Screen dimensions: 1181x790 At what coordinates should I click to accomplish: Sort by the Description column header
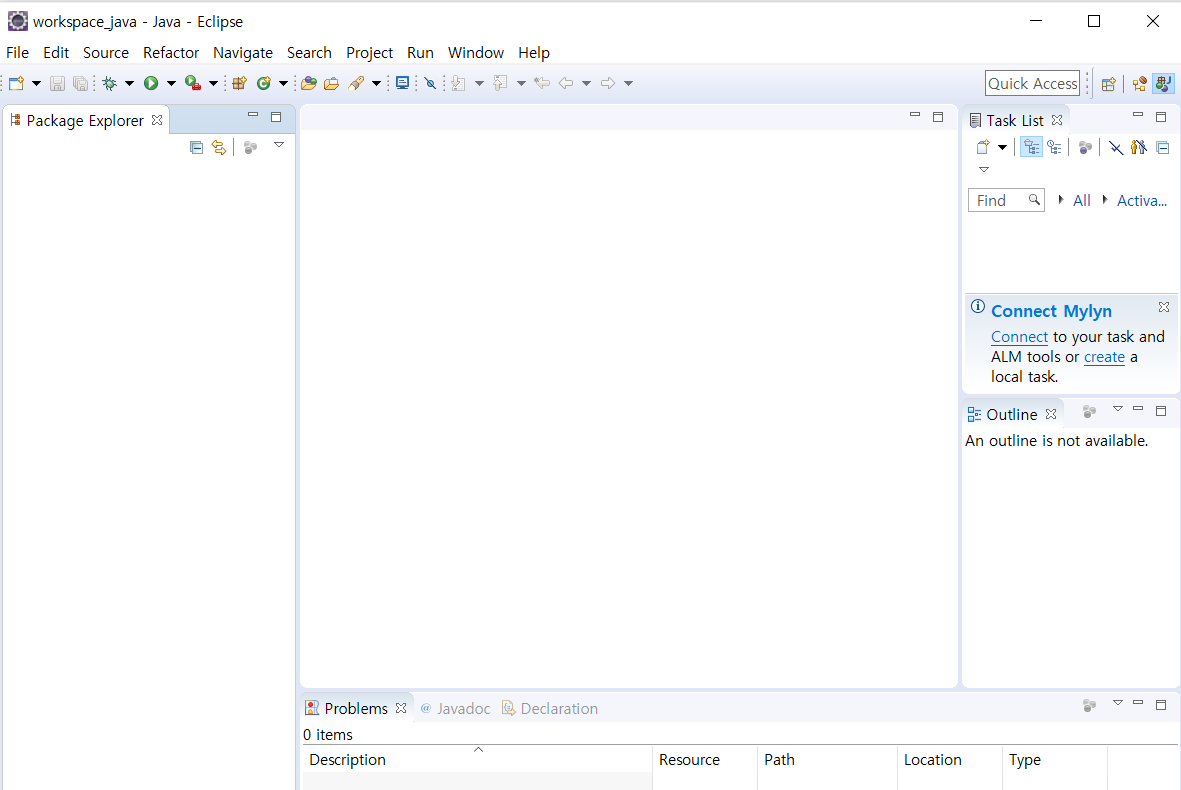pos(478,760)
